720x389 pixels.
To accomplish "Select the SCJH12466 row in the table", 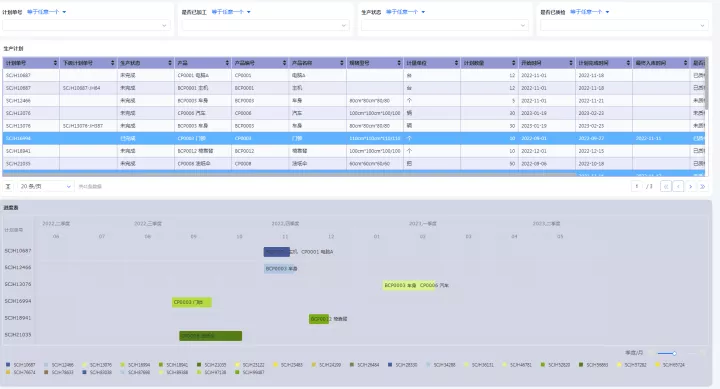I will tap(354, 101).
